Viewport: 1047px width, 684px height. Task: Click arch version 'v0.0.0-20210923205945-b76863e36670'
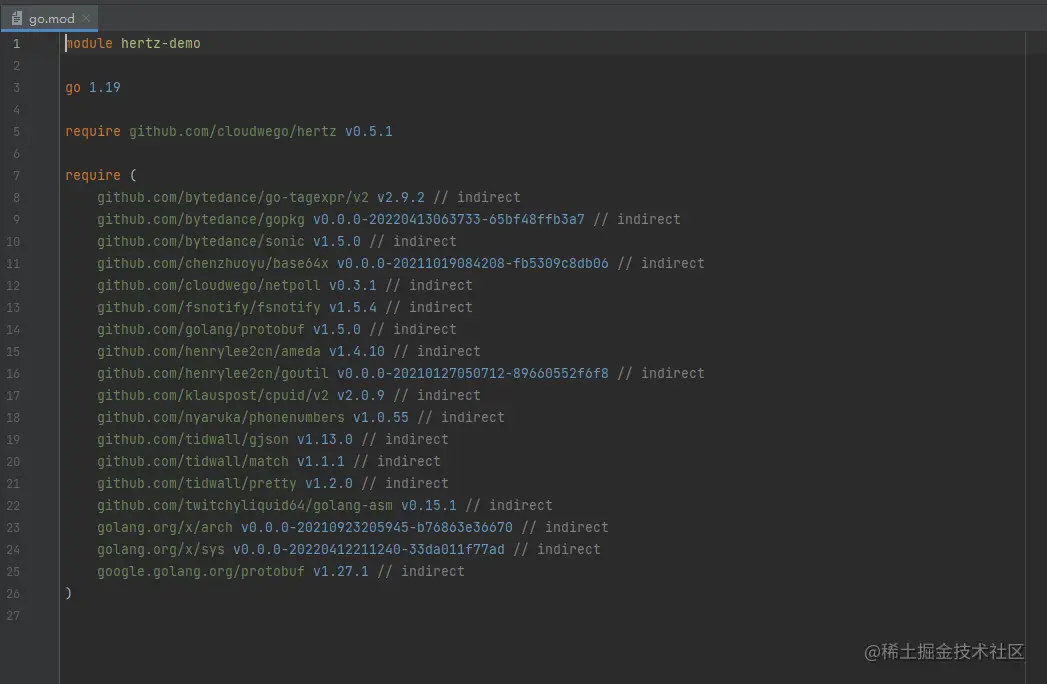pos(377,528)
